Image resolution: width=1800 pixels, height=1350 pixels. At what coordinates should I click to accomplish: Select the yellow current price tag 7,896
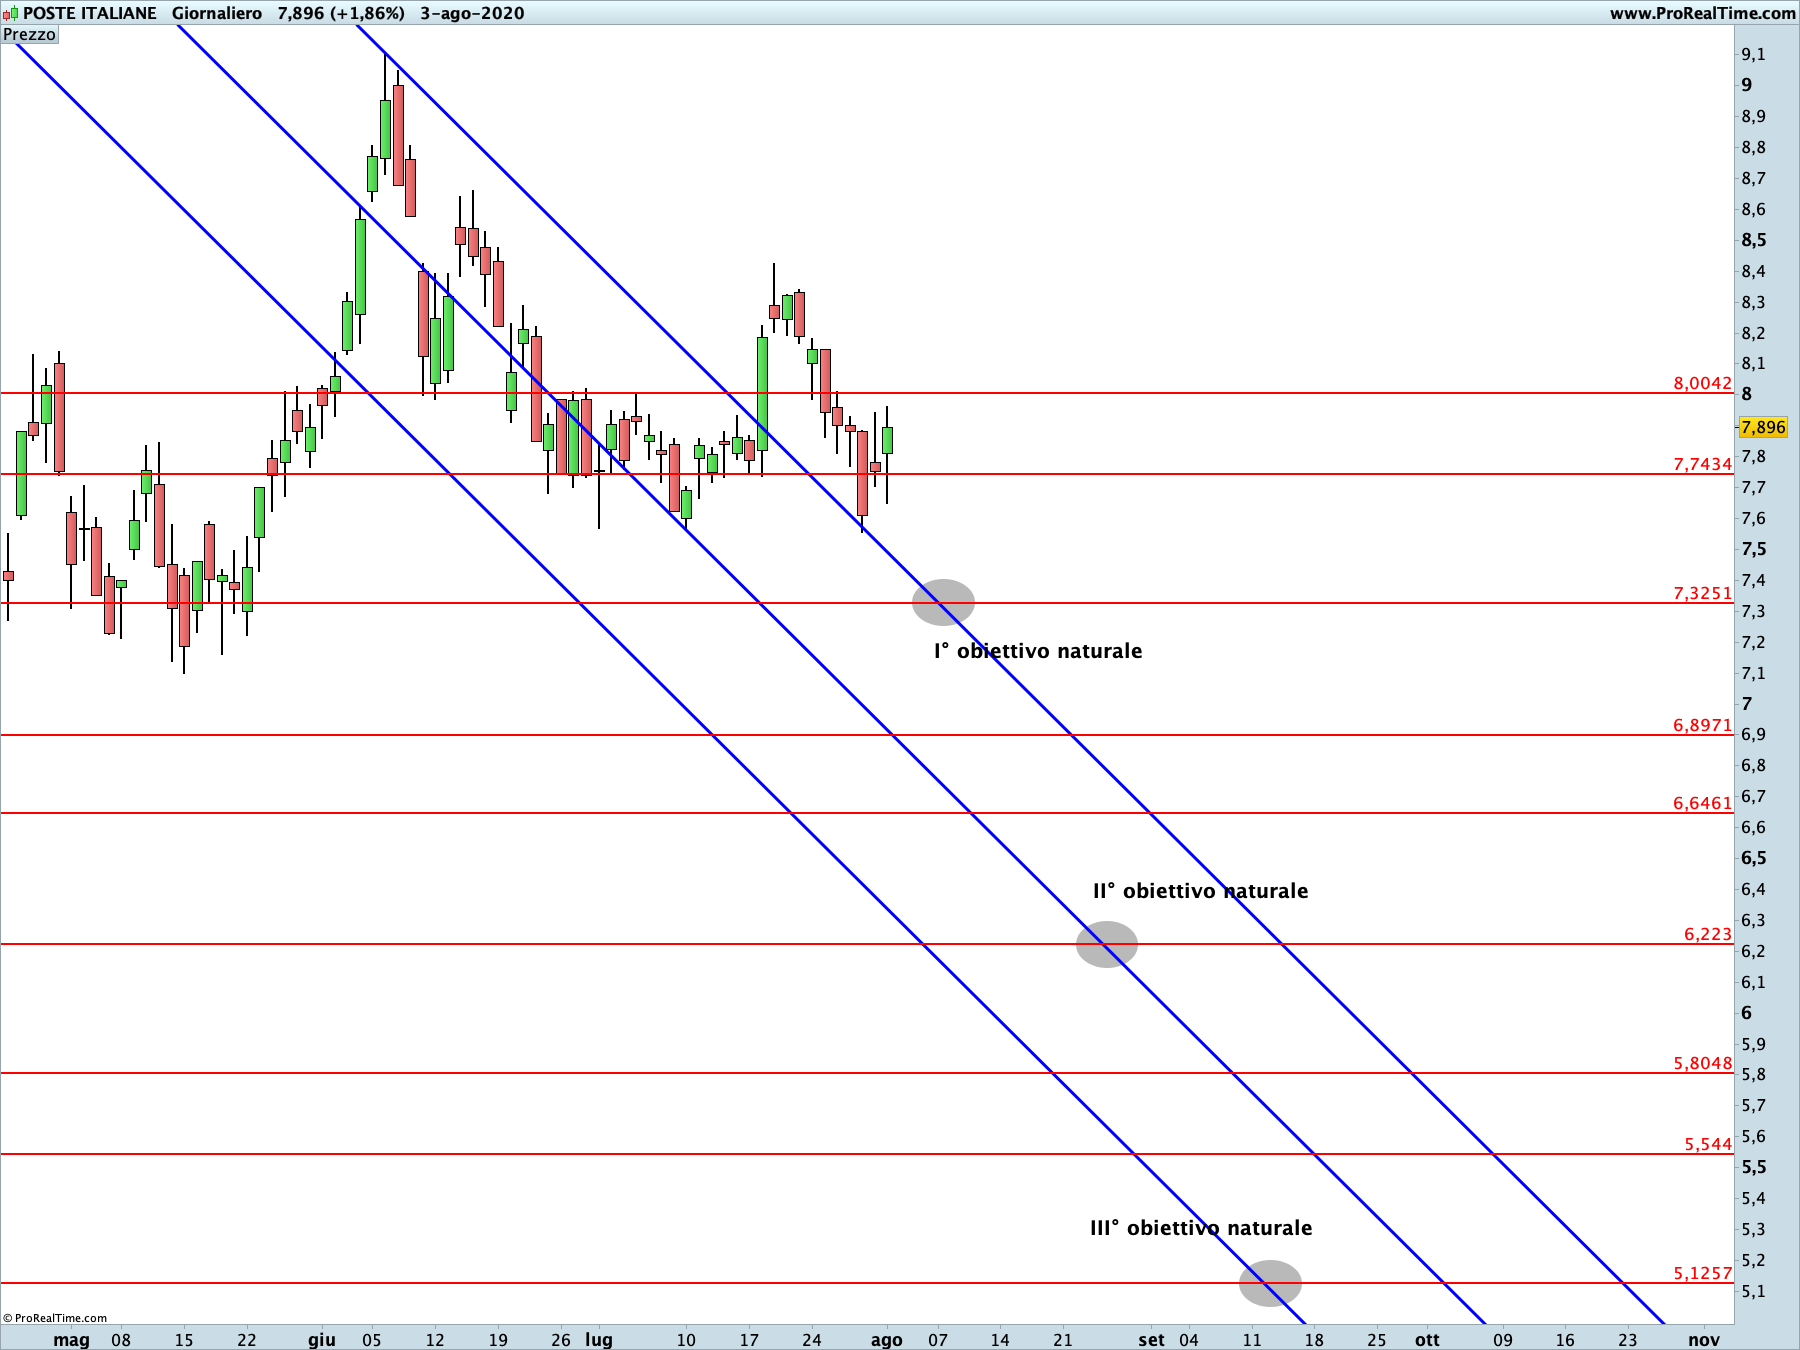coord(1763,427)
